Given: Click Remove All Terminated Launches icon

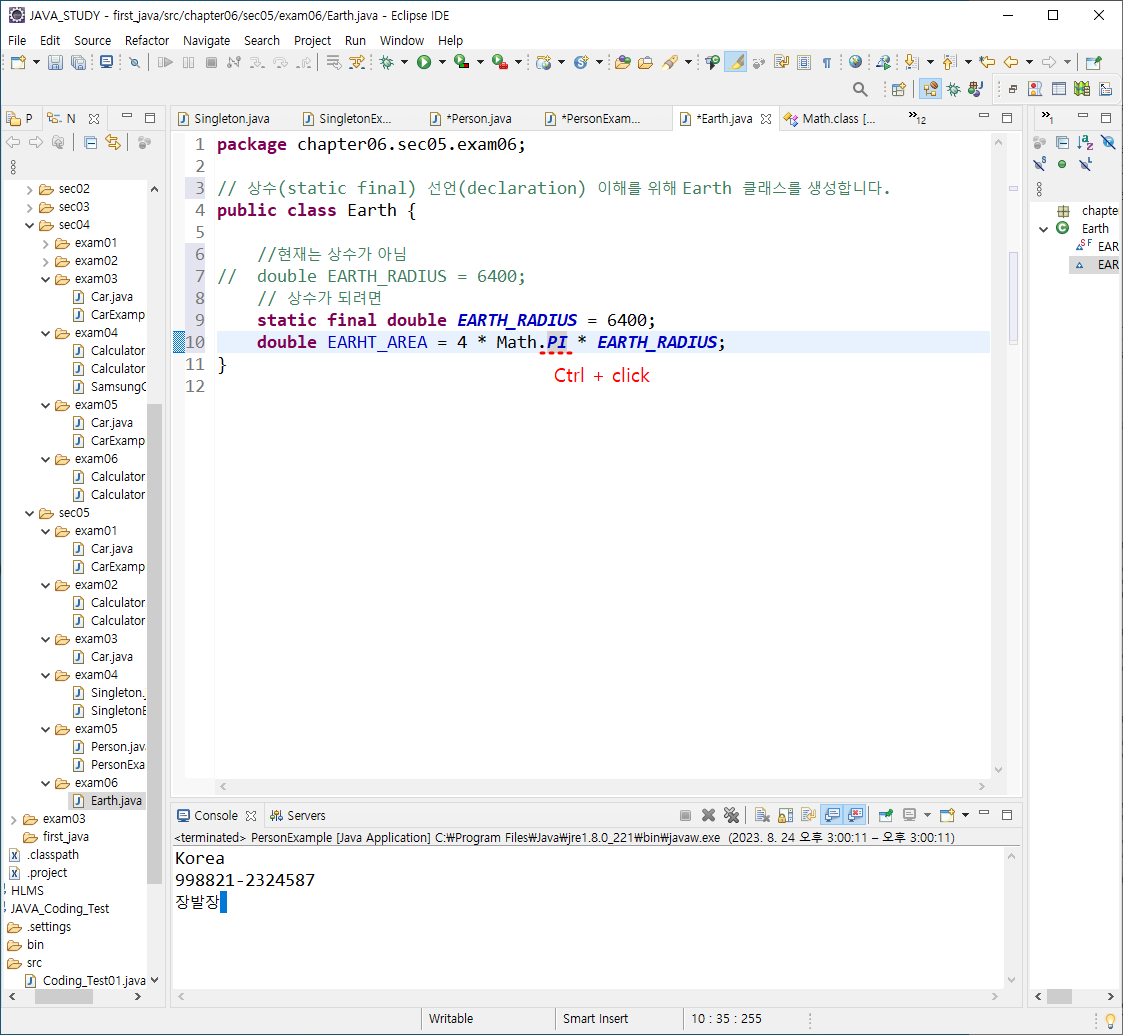Looking at the screenshot, I should (731, 815).
